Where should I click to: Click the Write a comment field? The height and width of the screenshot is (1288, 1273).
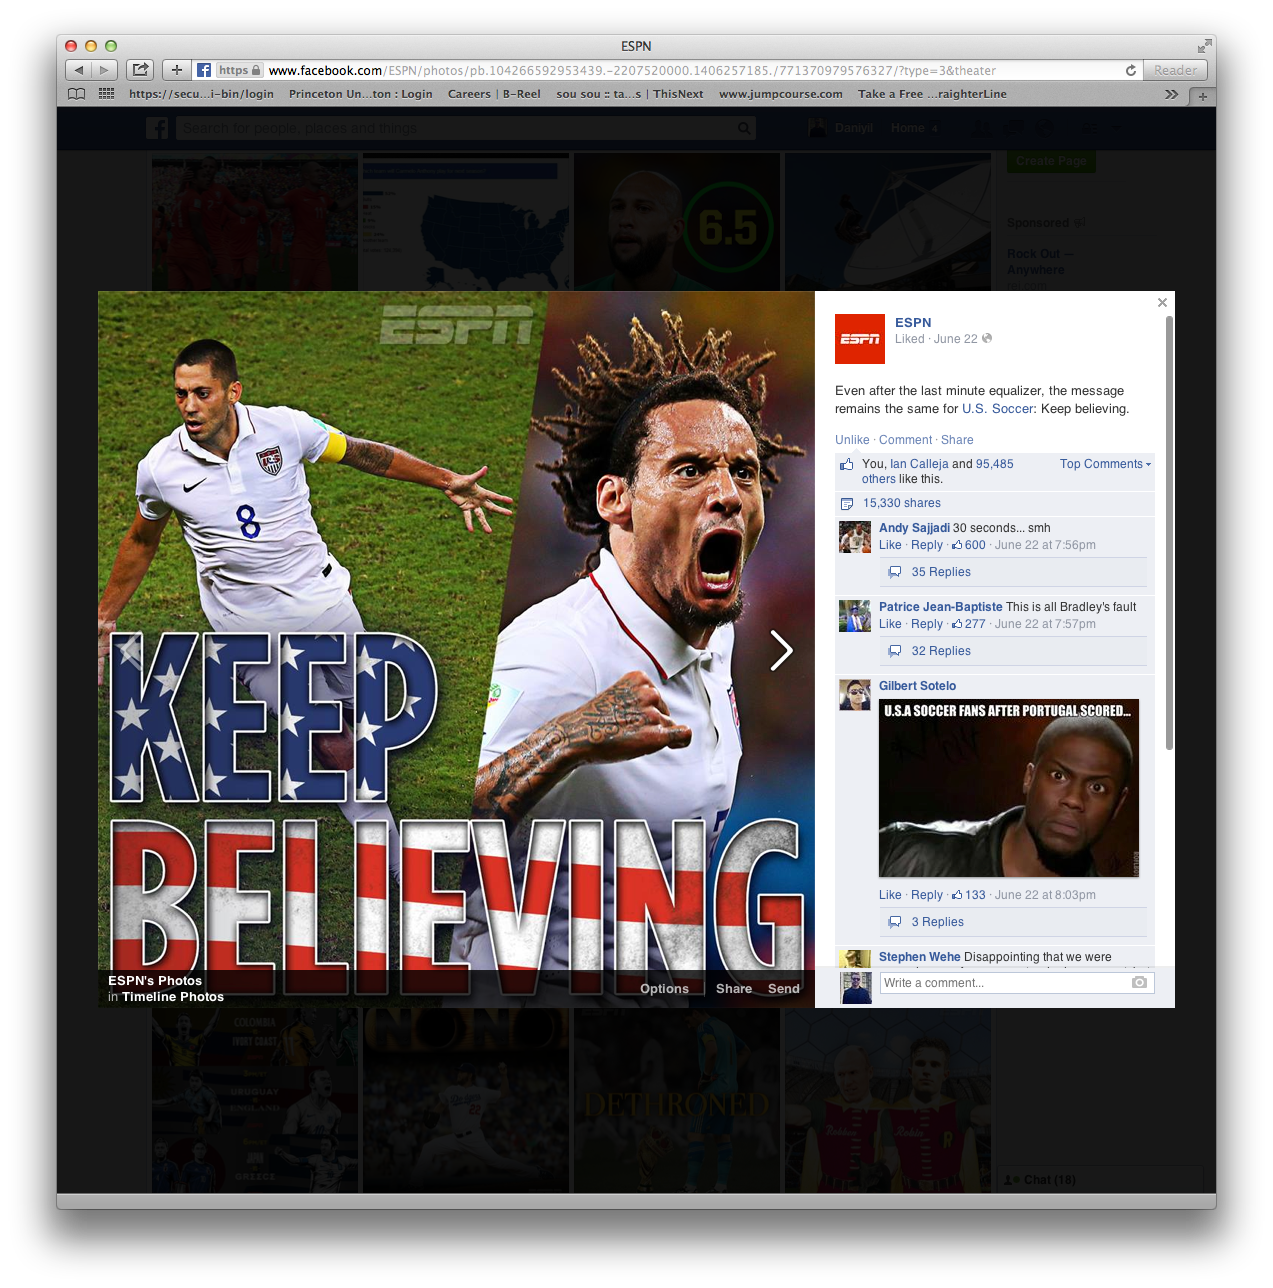pyautogui.click(x=1017, y=983)
